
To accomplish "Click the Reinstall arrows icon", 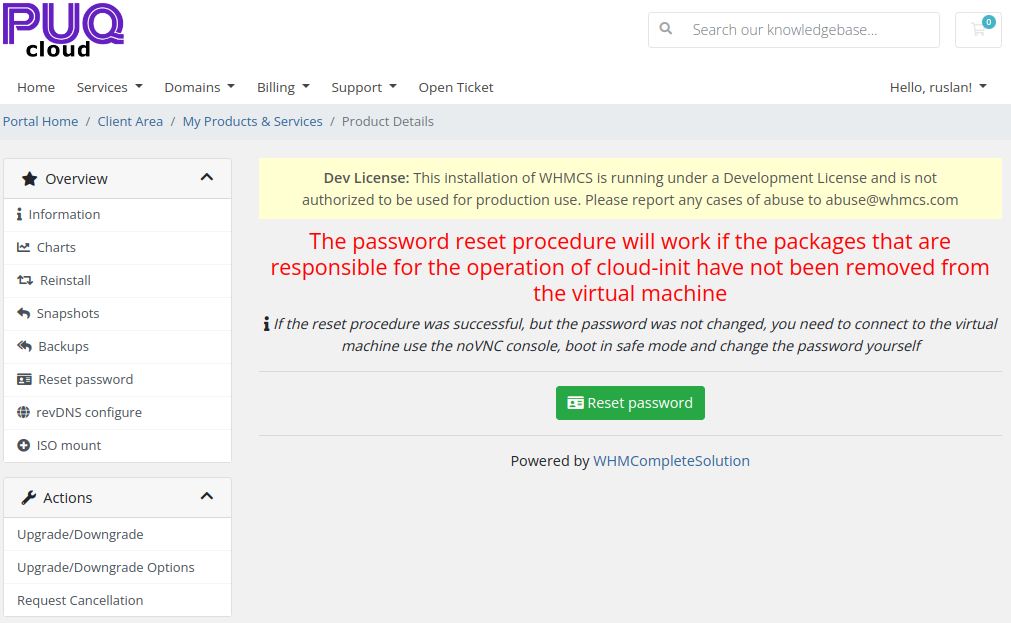I will 25,281.
